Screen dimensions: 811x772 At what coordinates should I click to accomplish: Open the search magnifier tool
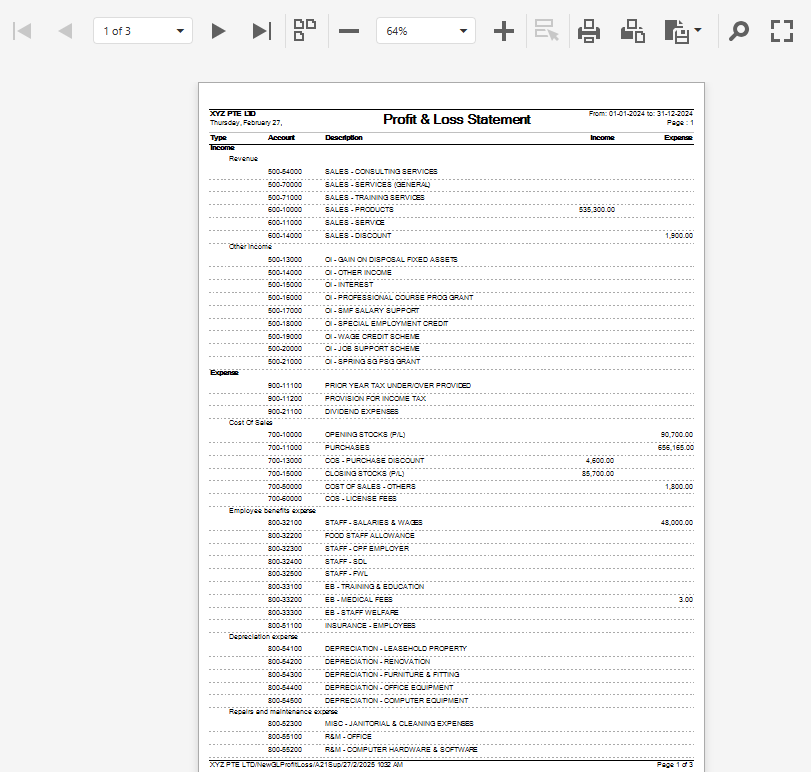point(738,31)
